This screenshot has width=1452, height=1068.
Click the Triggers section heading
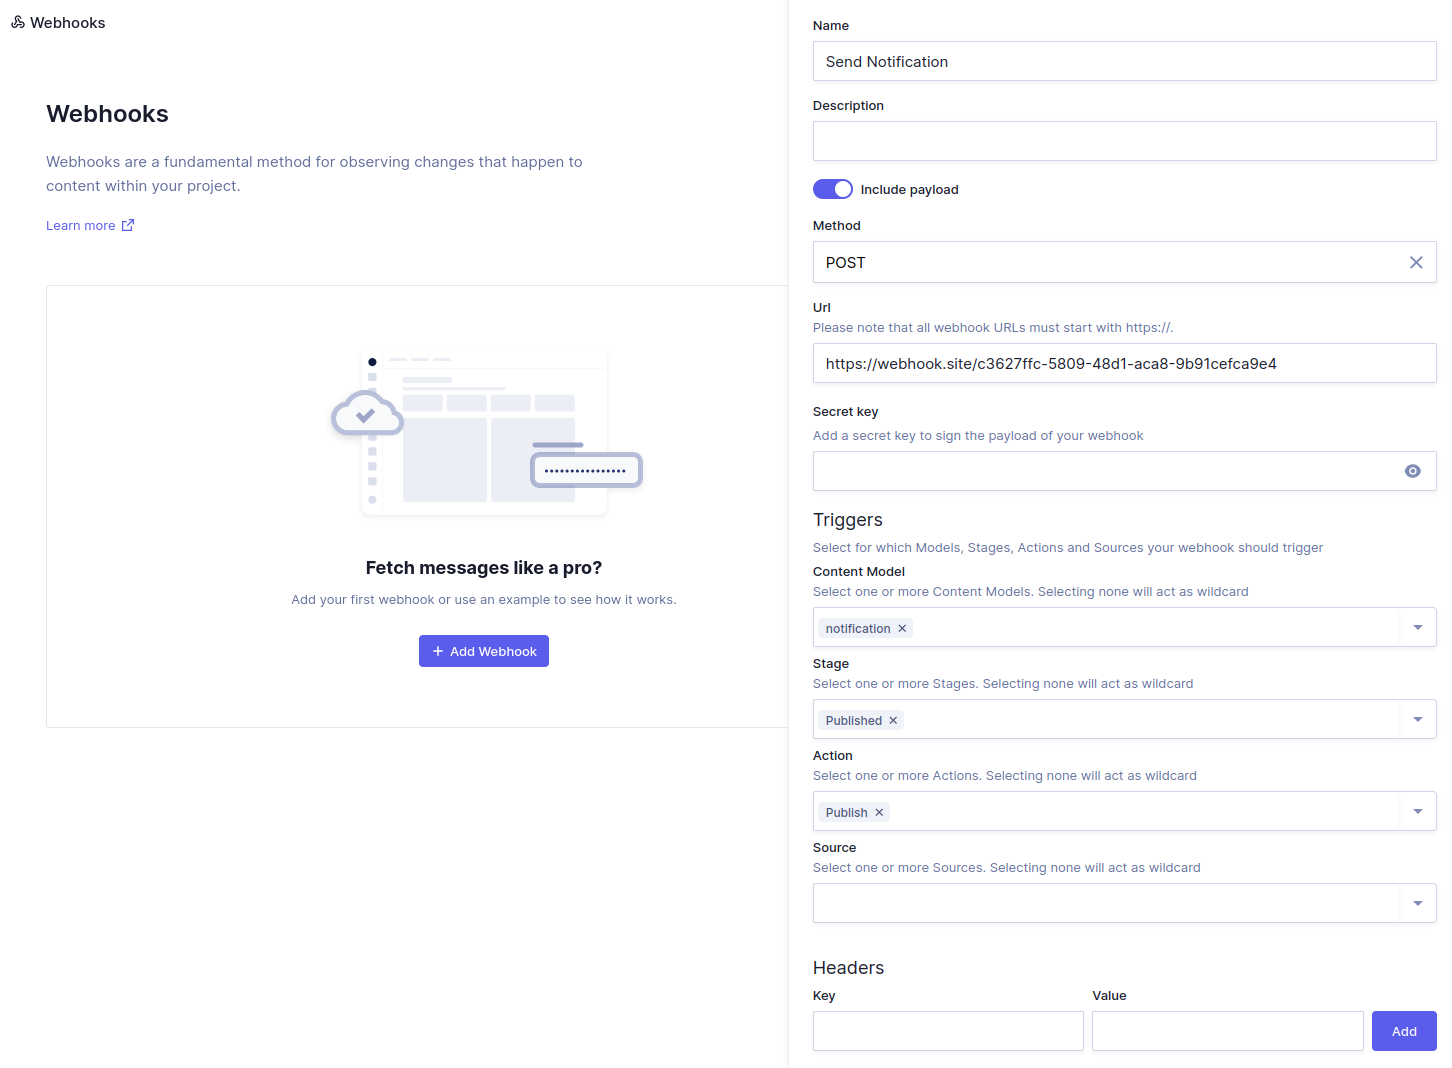tap(847, 520)
